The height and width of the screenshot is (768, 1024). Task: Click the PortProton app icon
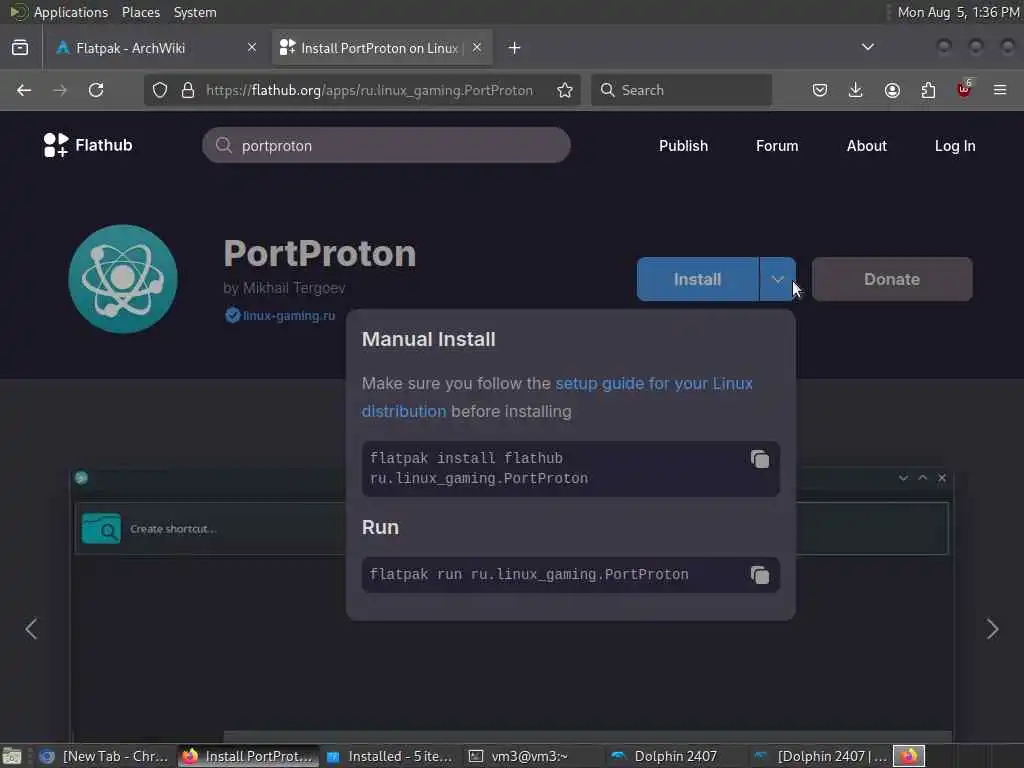[123, 280]
